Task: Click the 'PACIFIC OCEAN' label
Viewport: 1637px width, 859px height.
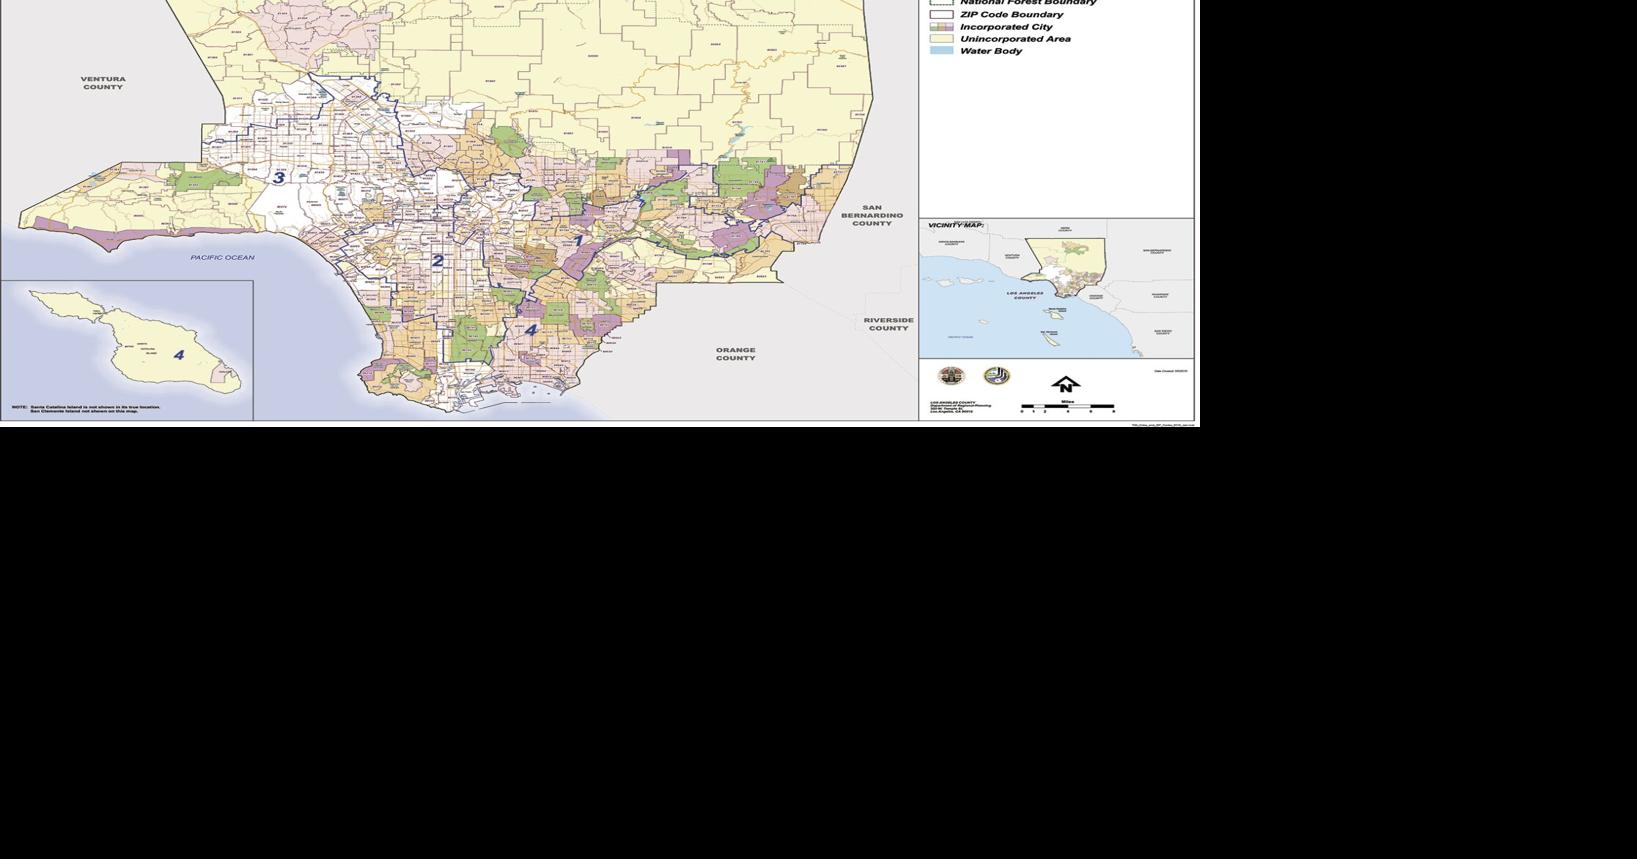Action: (222, 258)
